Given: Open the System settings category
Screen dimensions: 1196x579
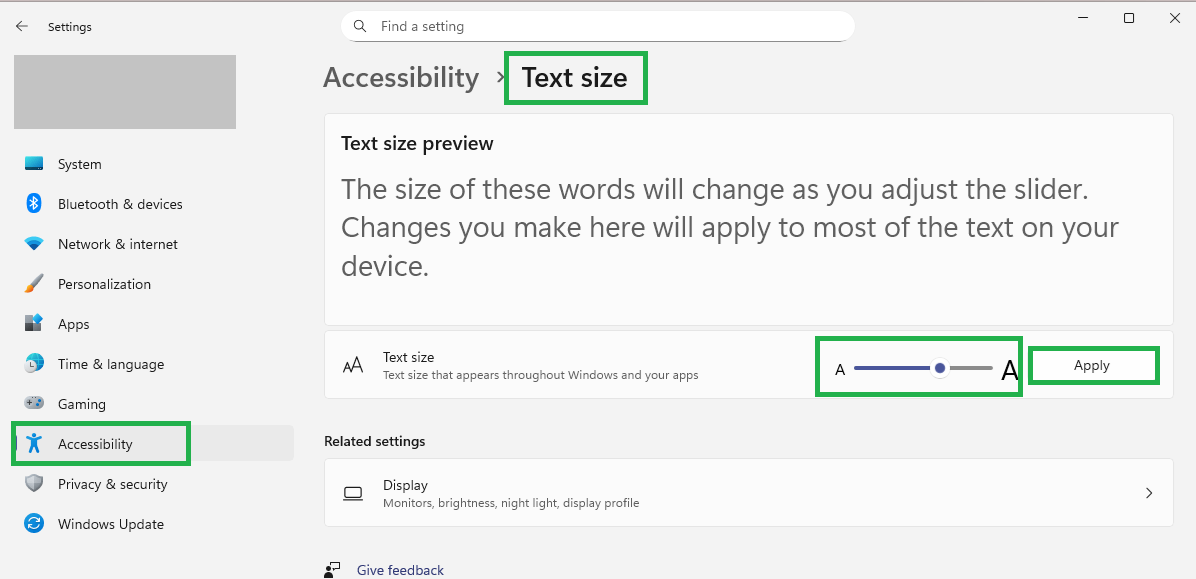Looking at the screenshot, I should (x=153, y=164).
